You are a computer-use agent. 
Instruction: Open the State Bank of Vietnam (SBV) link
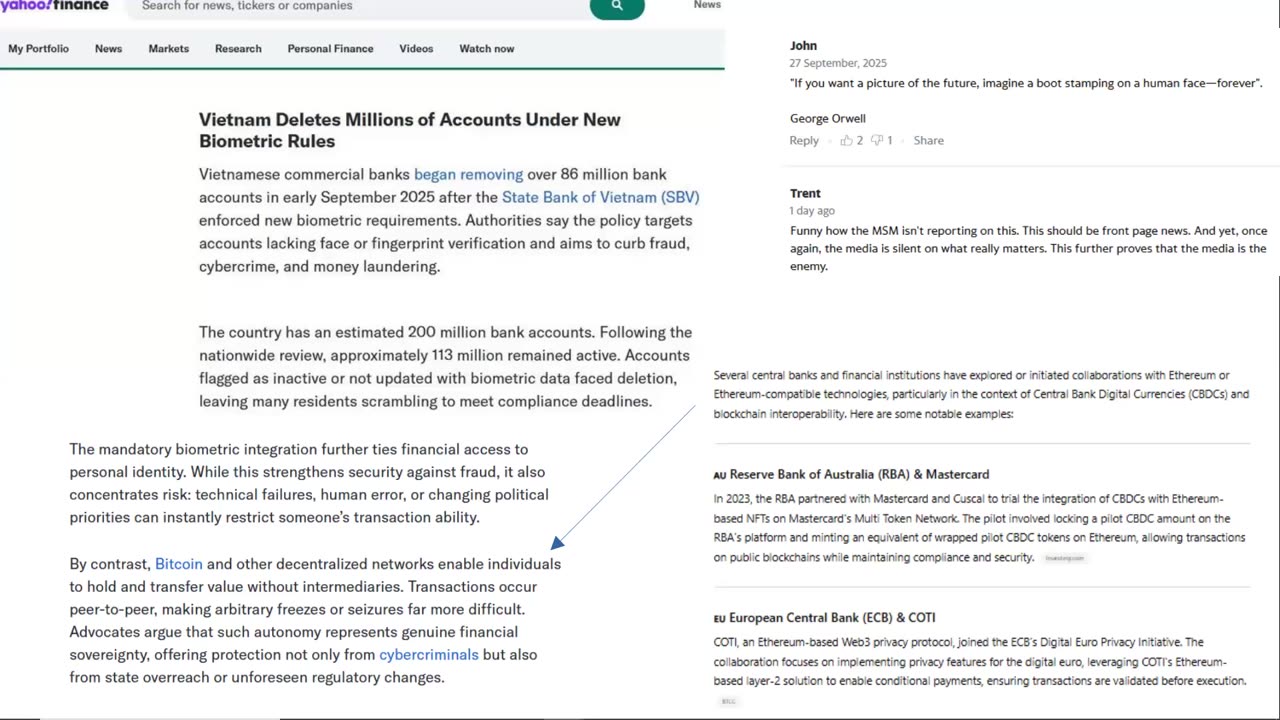pyautogui.click(x=600, y=197)
